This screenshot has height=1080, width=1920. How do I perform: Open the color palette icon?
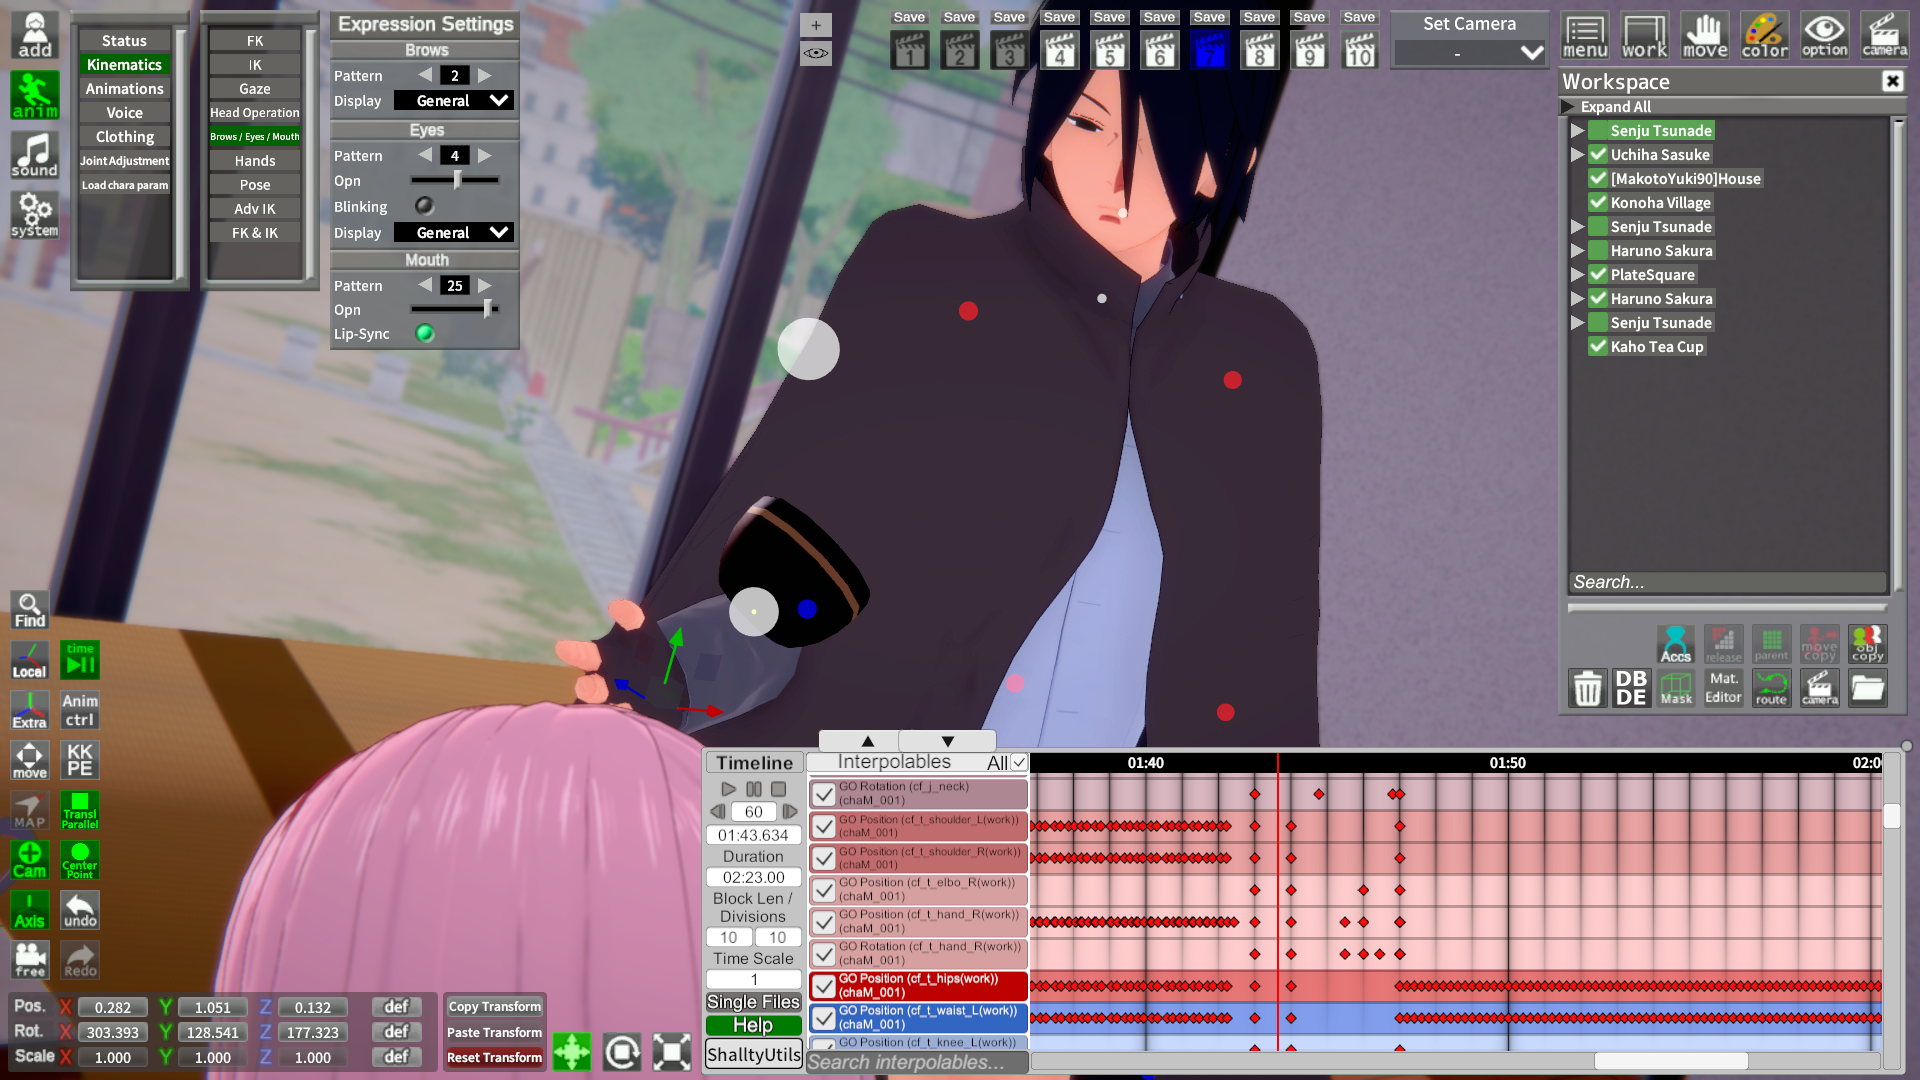(1765, 36)
